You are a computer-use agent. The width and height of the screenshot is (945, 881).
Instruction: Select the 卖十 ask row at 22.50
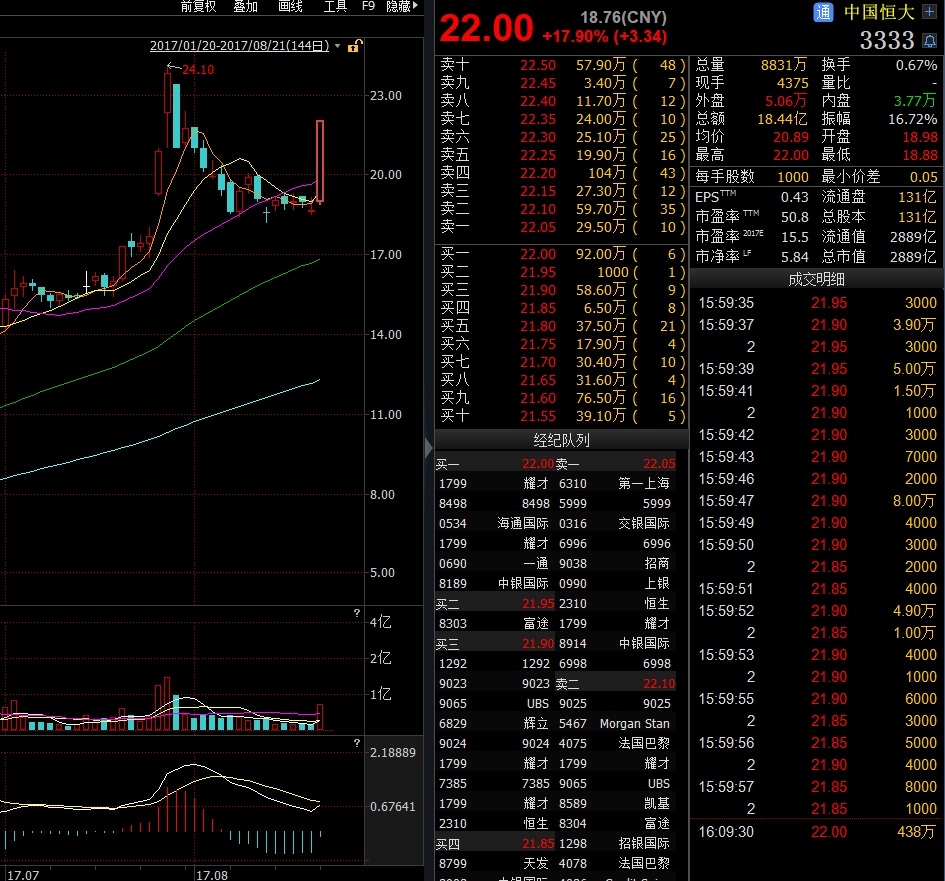[562, 64]
